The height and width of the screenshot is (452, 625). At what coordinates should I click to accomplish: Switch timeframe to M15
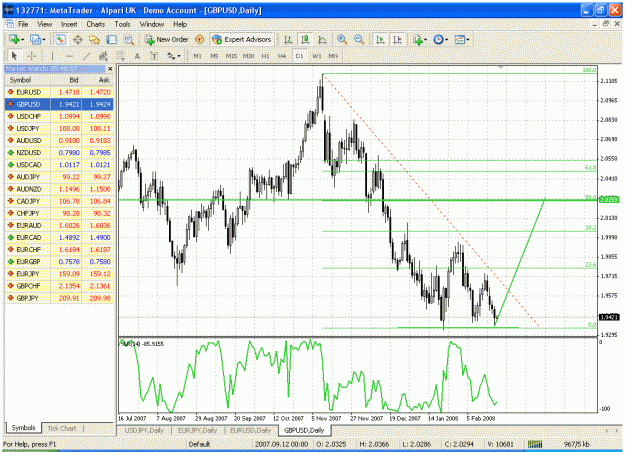tap(231, 56)
